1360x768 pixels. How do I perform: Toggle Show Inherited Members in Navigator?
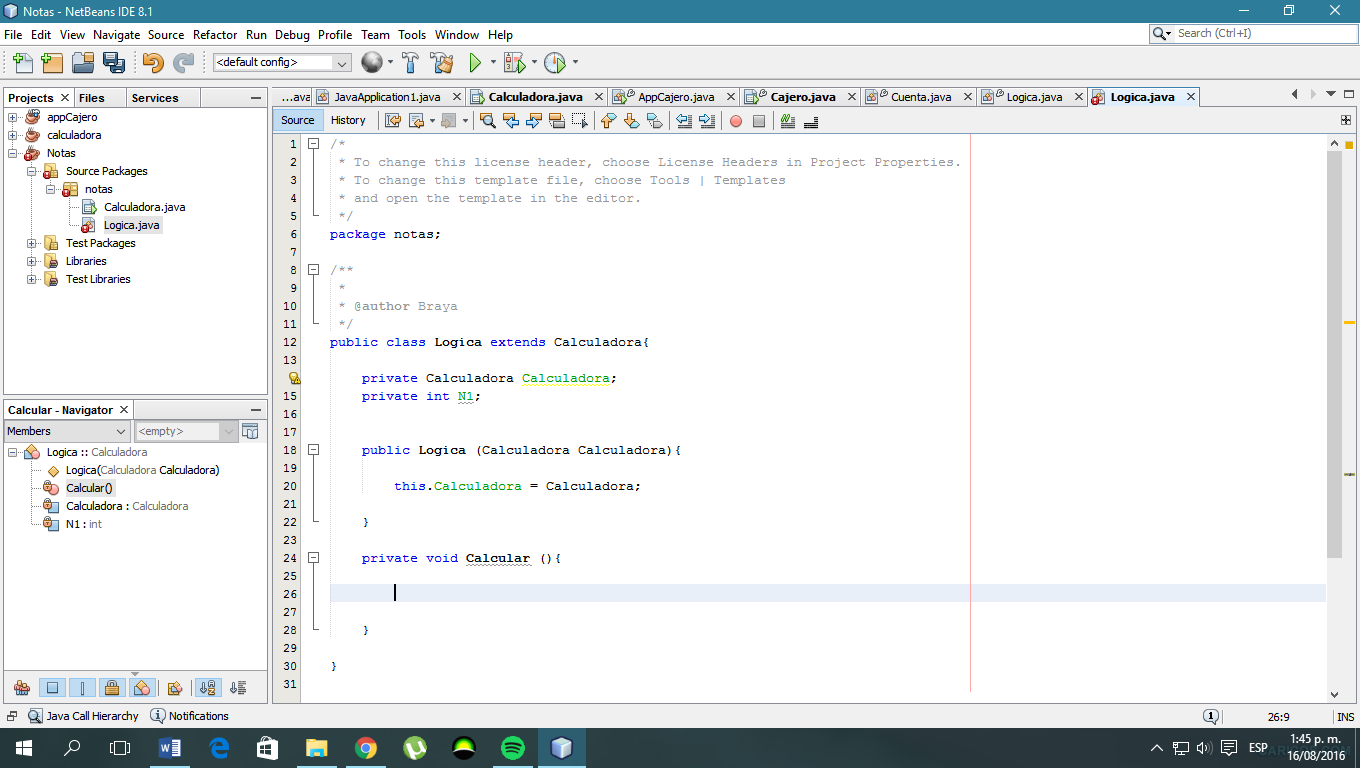coord(22,688)
